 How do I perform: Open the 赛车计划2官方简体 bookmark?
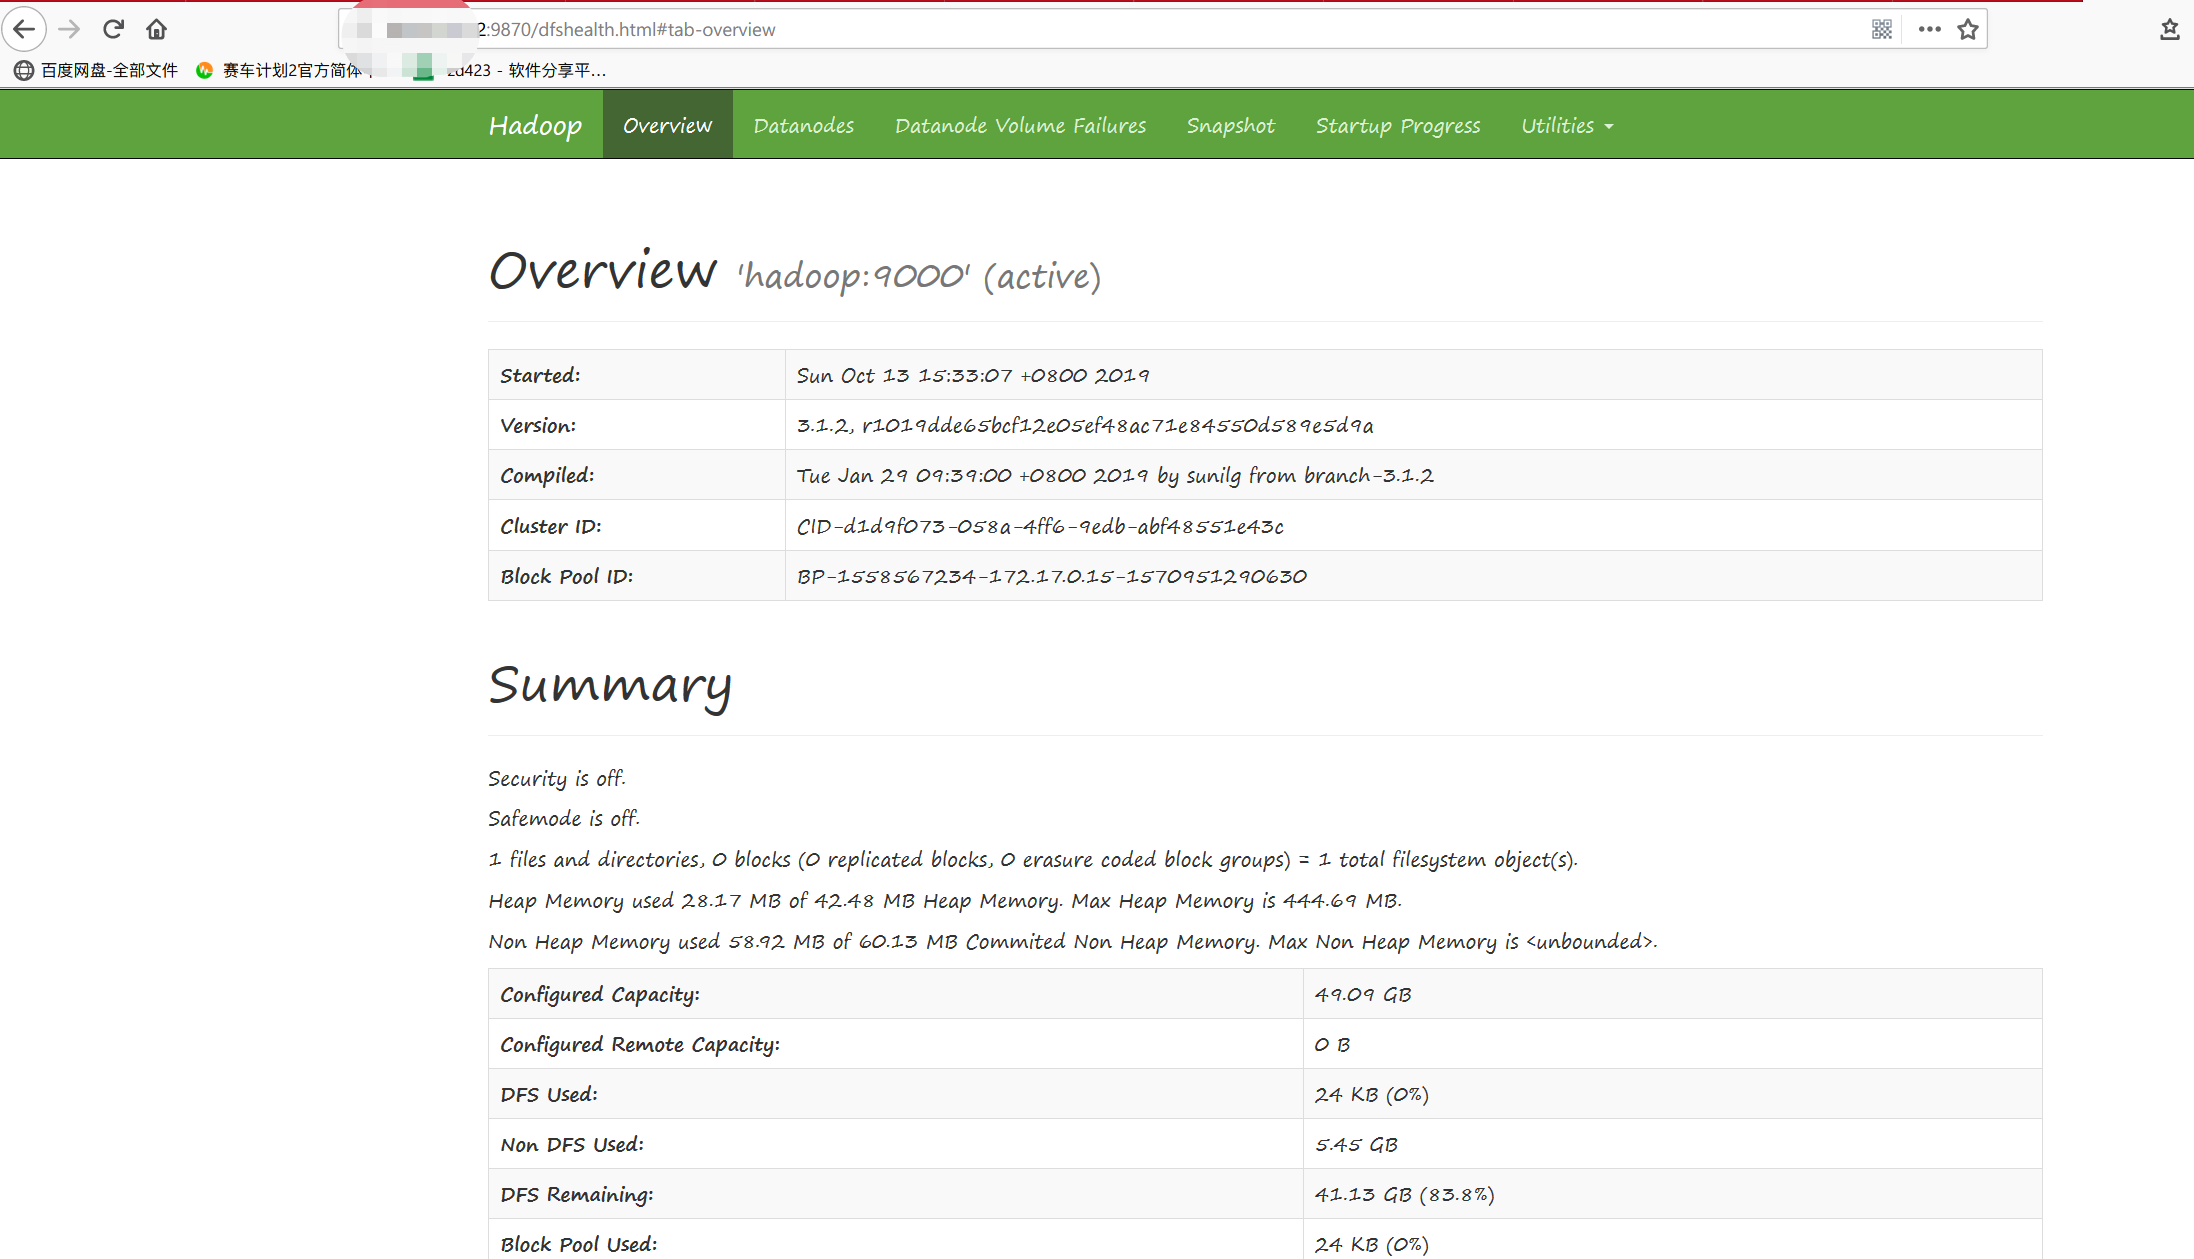pyautogui.click(x=282, y=70)
